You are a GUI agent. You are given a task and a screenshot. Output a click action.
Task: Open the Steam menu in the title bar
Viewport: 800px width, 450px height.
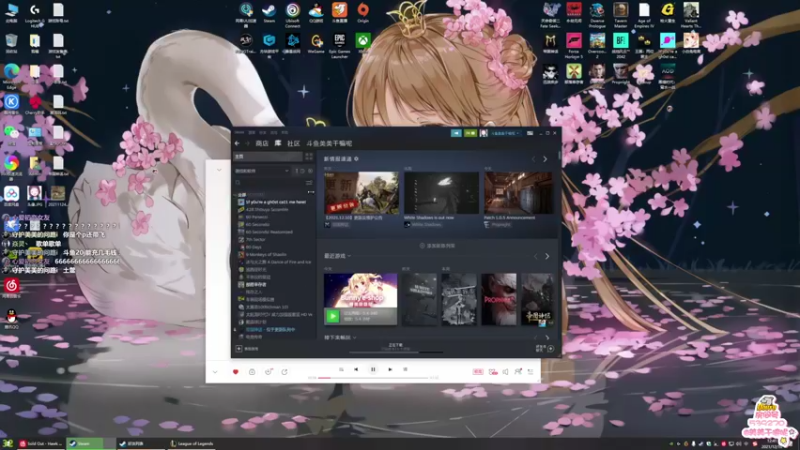tap(239, 133)
